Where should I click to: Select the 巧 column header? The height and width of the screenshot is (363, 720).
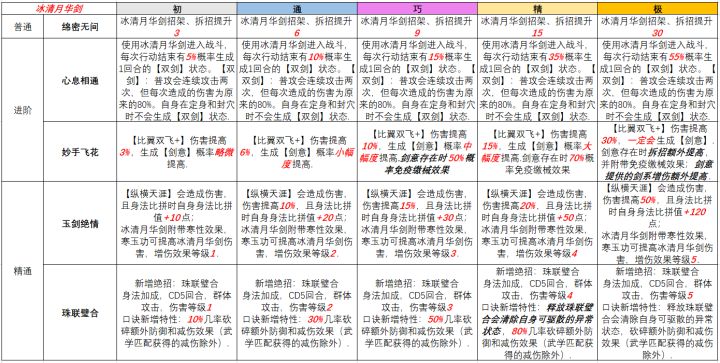click(417, 8)
